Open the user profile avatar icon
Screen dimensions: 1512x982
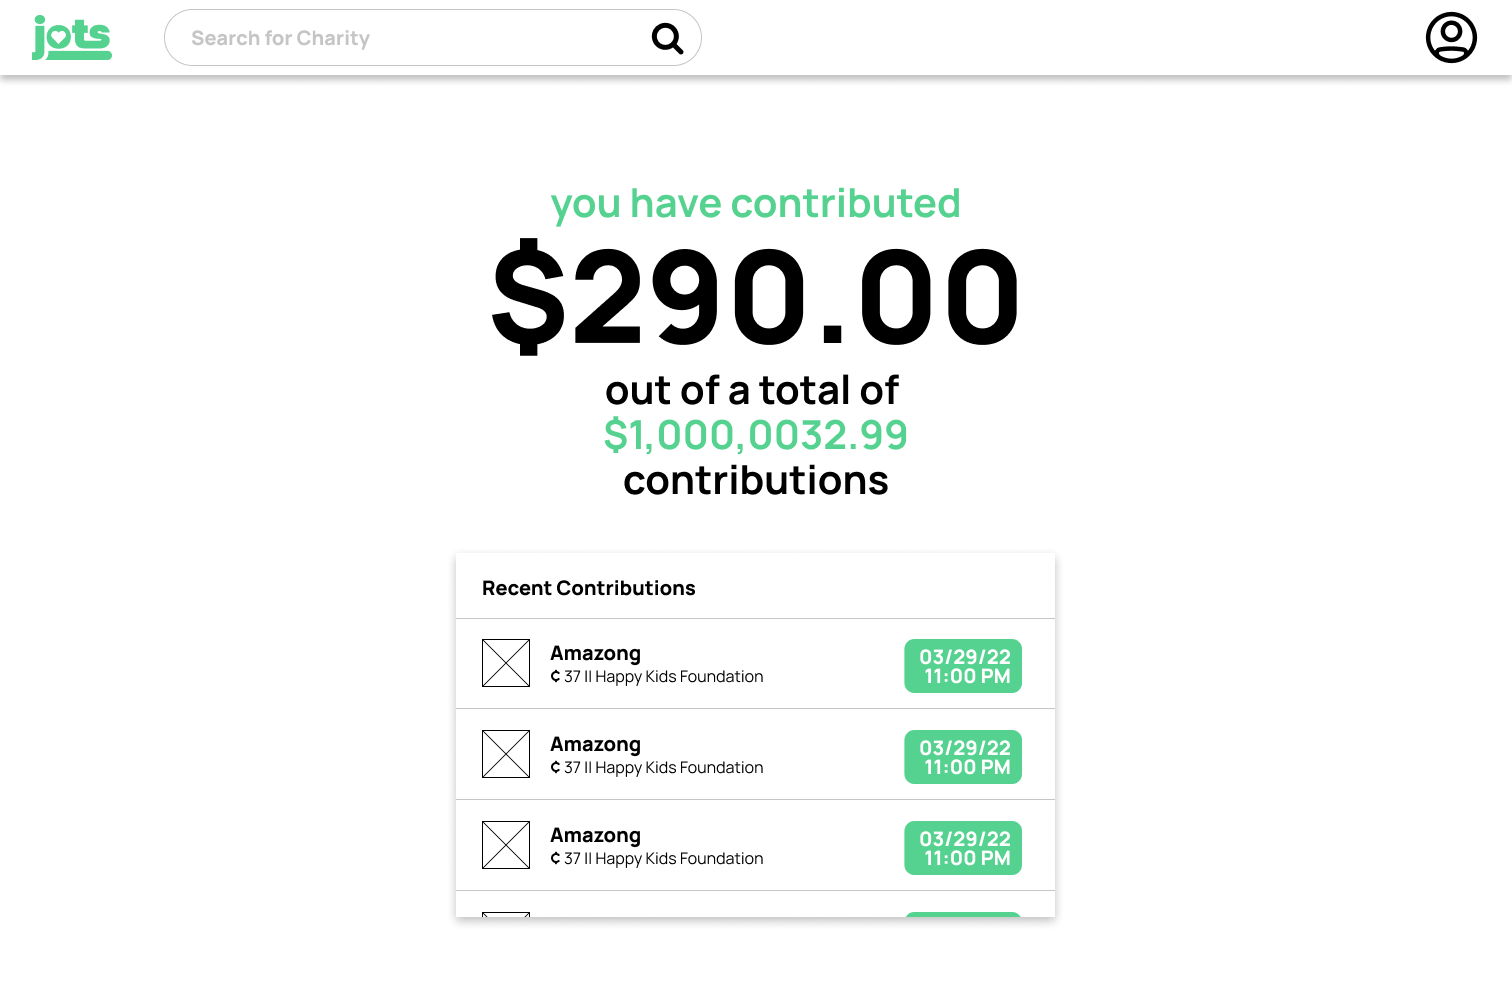point(1451,38)
